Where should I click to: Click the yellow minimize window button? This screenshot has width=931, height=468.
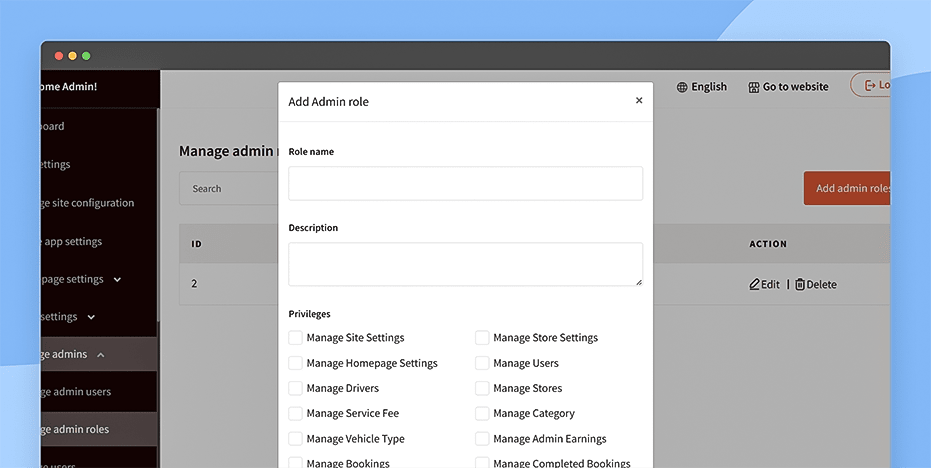pyautogui.click(x=72, y=56)
